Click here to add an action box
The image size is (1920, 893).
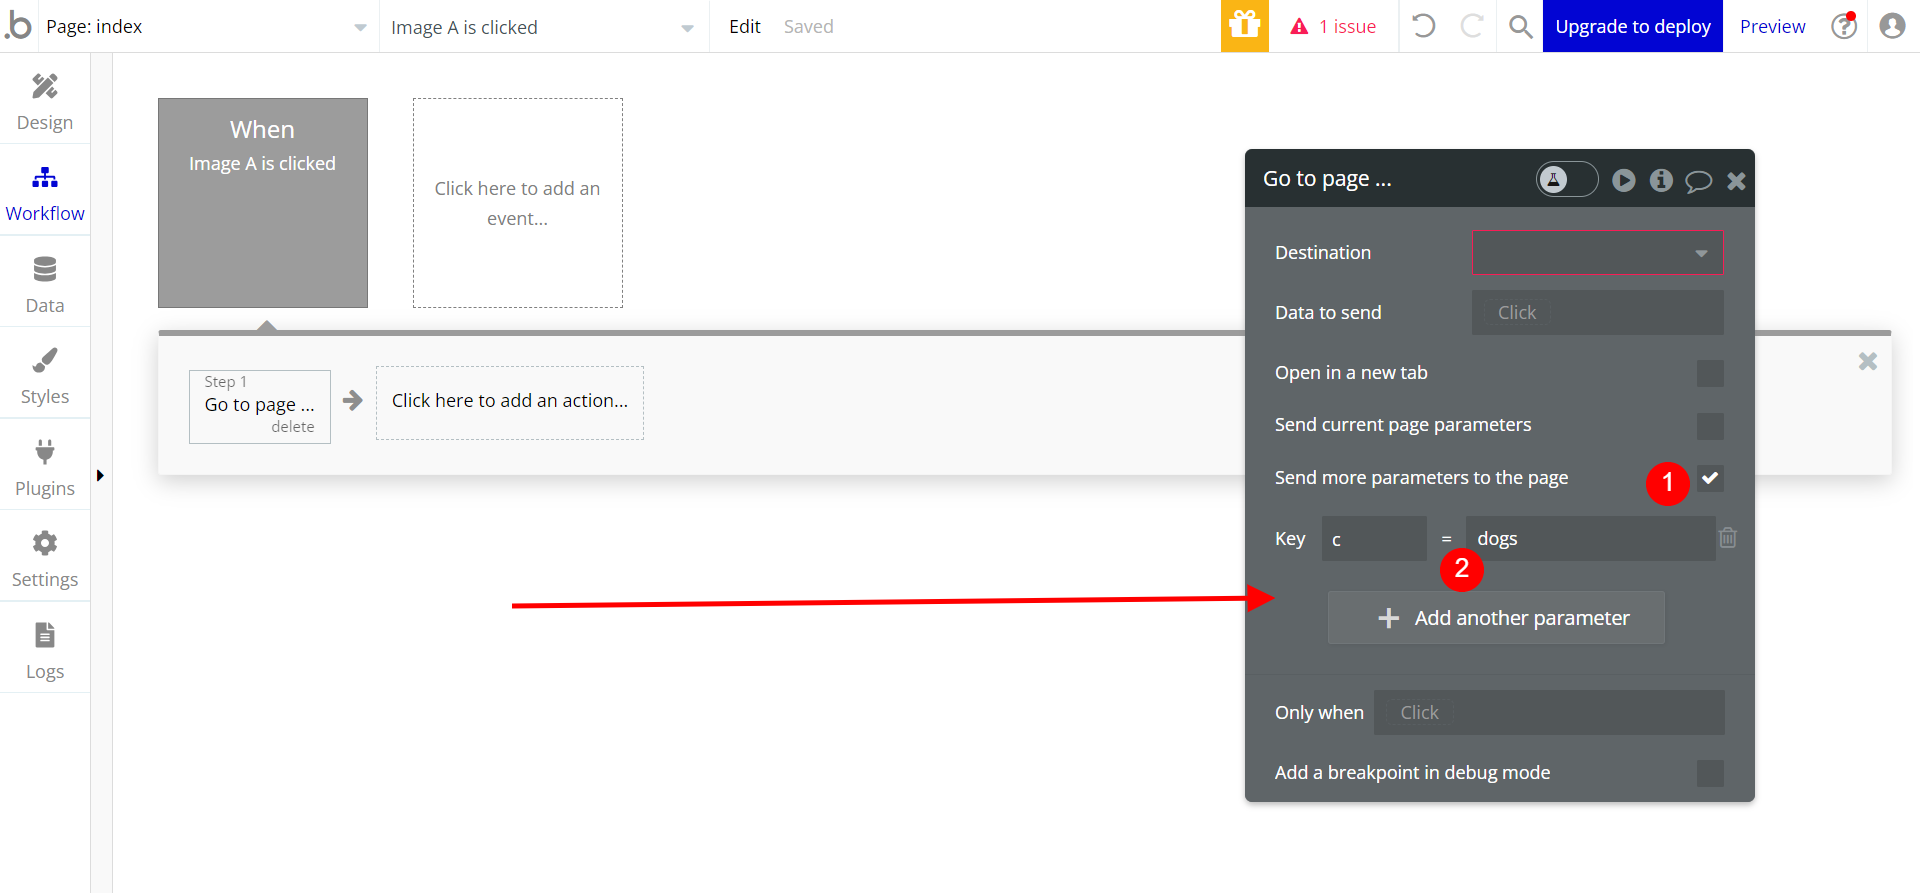click(x=510, y=402)
